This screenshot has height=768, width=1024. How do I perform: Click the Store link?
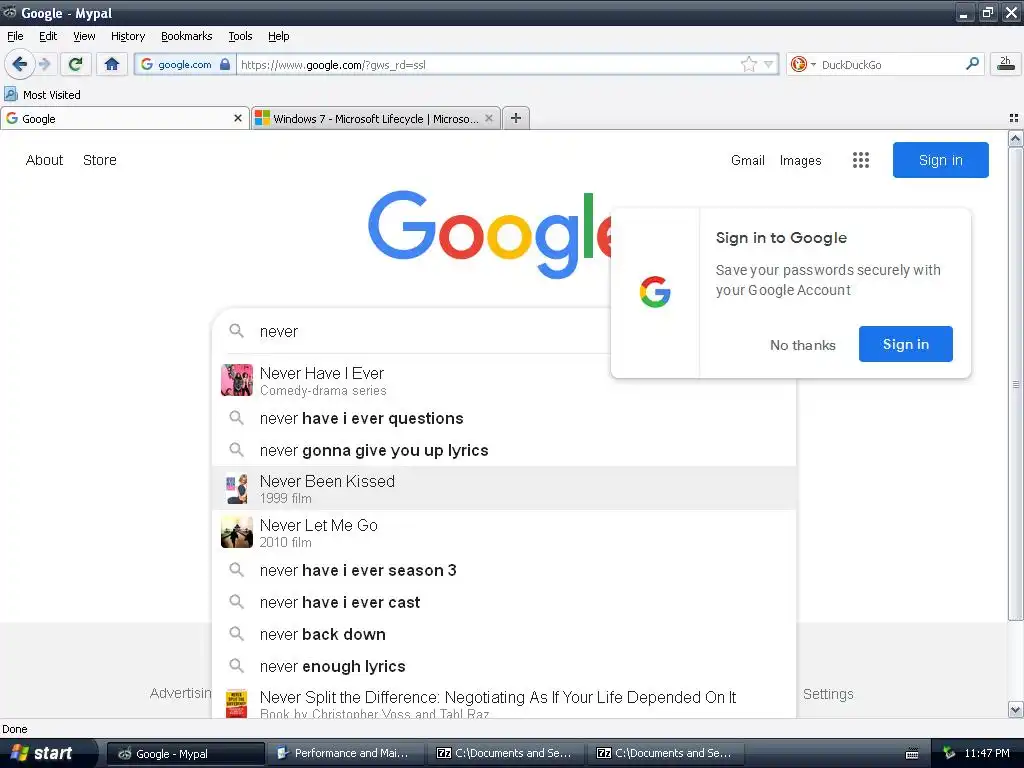pyautogui.click(x=100, y=160)
